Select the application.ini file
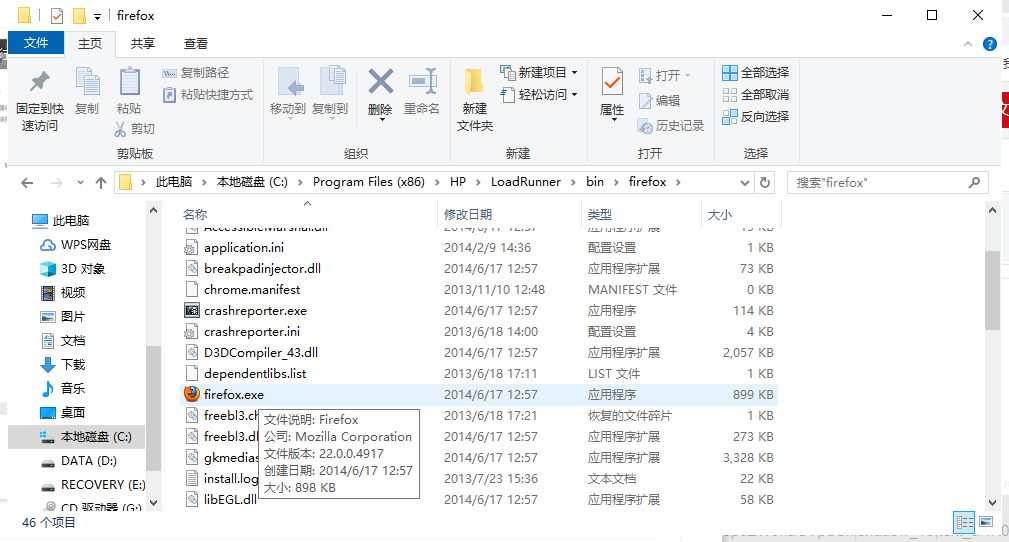1009x542 pixels. [x=479, y=248]
